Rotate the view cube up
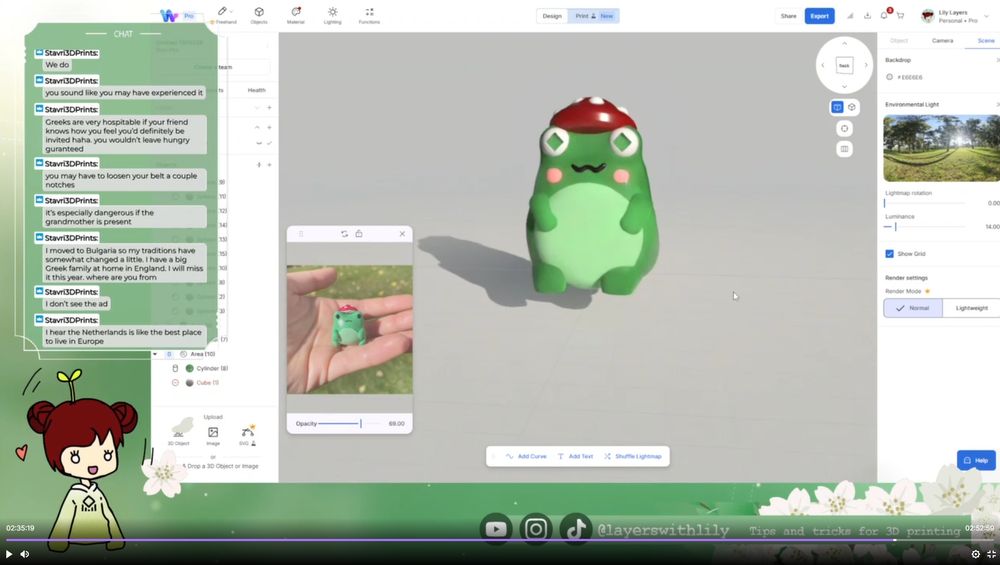 pyautogui.click(x=844, y=43)
